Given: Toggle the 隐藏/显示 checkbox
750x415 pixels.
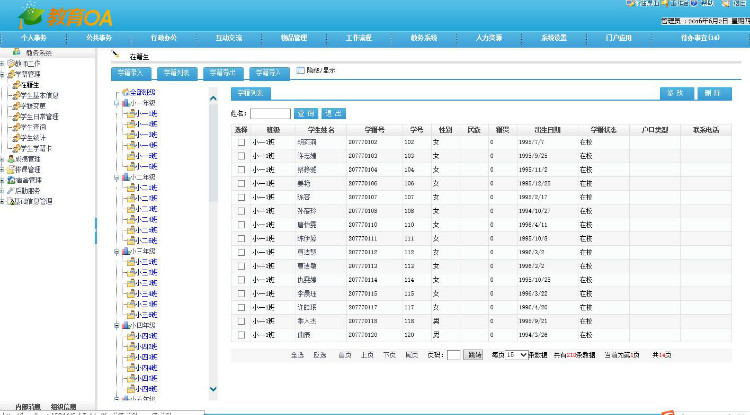Looking at the screenshot, I should 301,70.
